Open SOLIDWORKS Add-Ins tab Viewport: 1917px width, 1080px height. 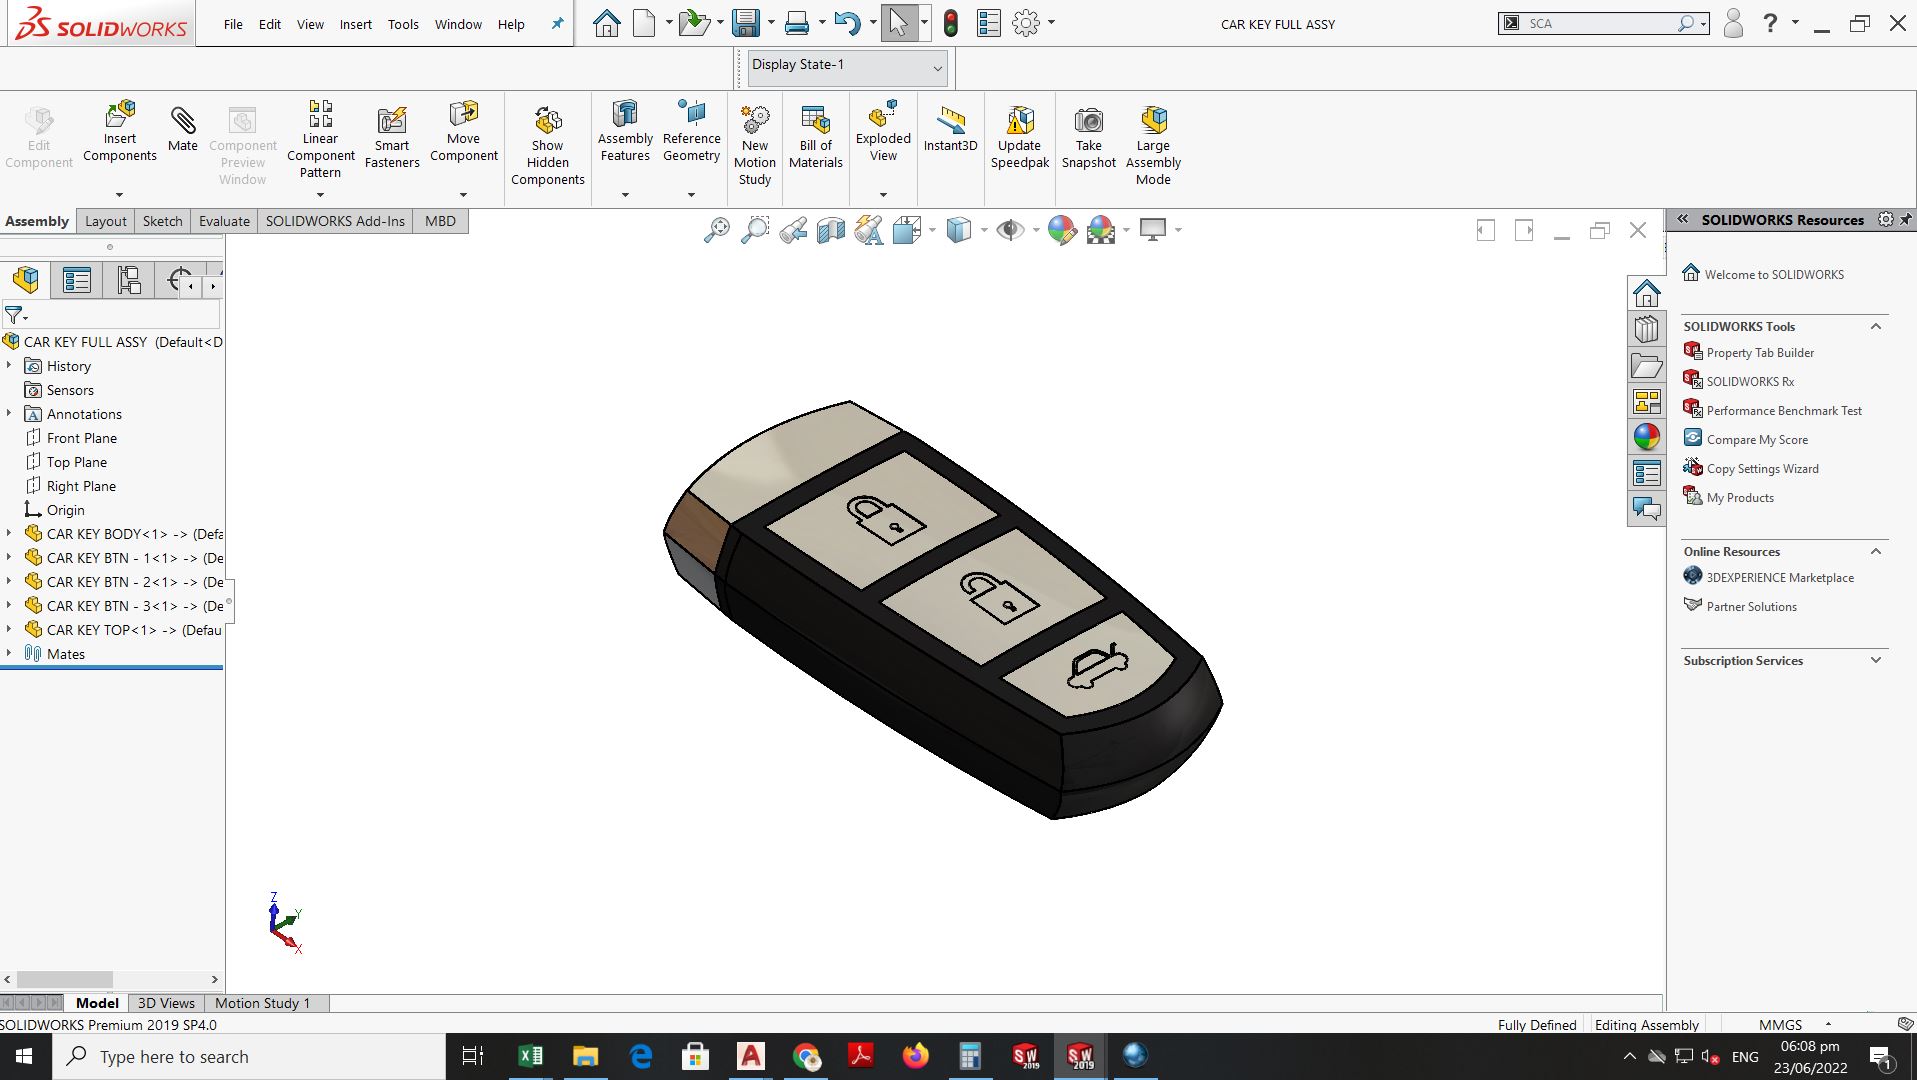point(335,221)
